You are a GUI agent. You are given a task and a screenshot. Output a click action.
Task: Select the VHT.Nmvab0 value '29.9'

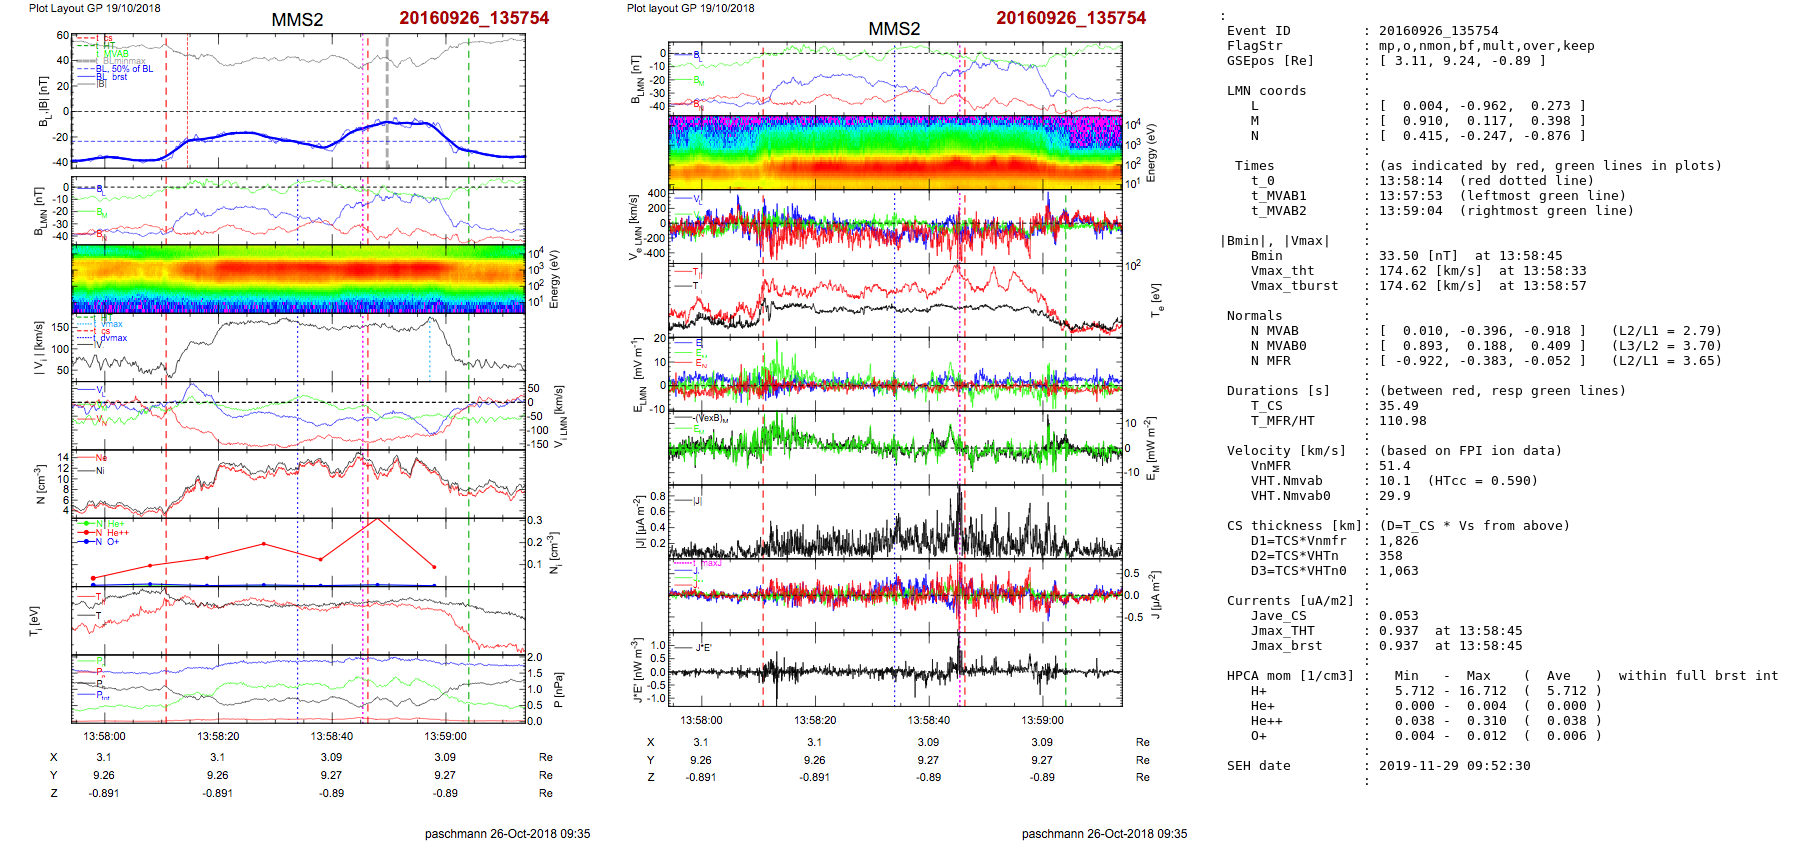click(1395, 496)
